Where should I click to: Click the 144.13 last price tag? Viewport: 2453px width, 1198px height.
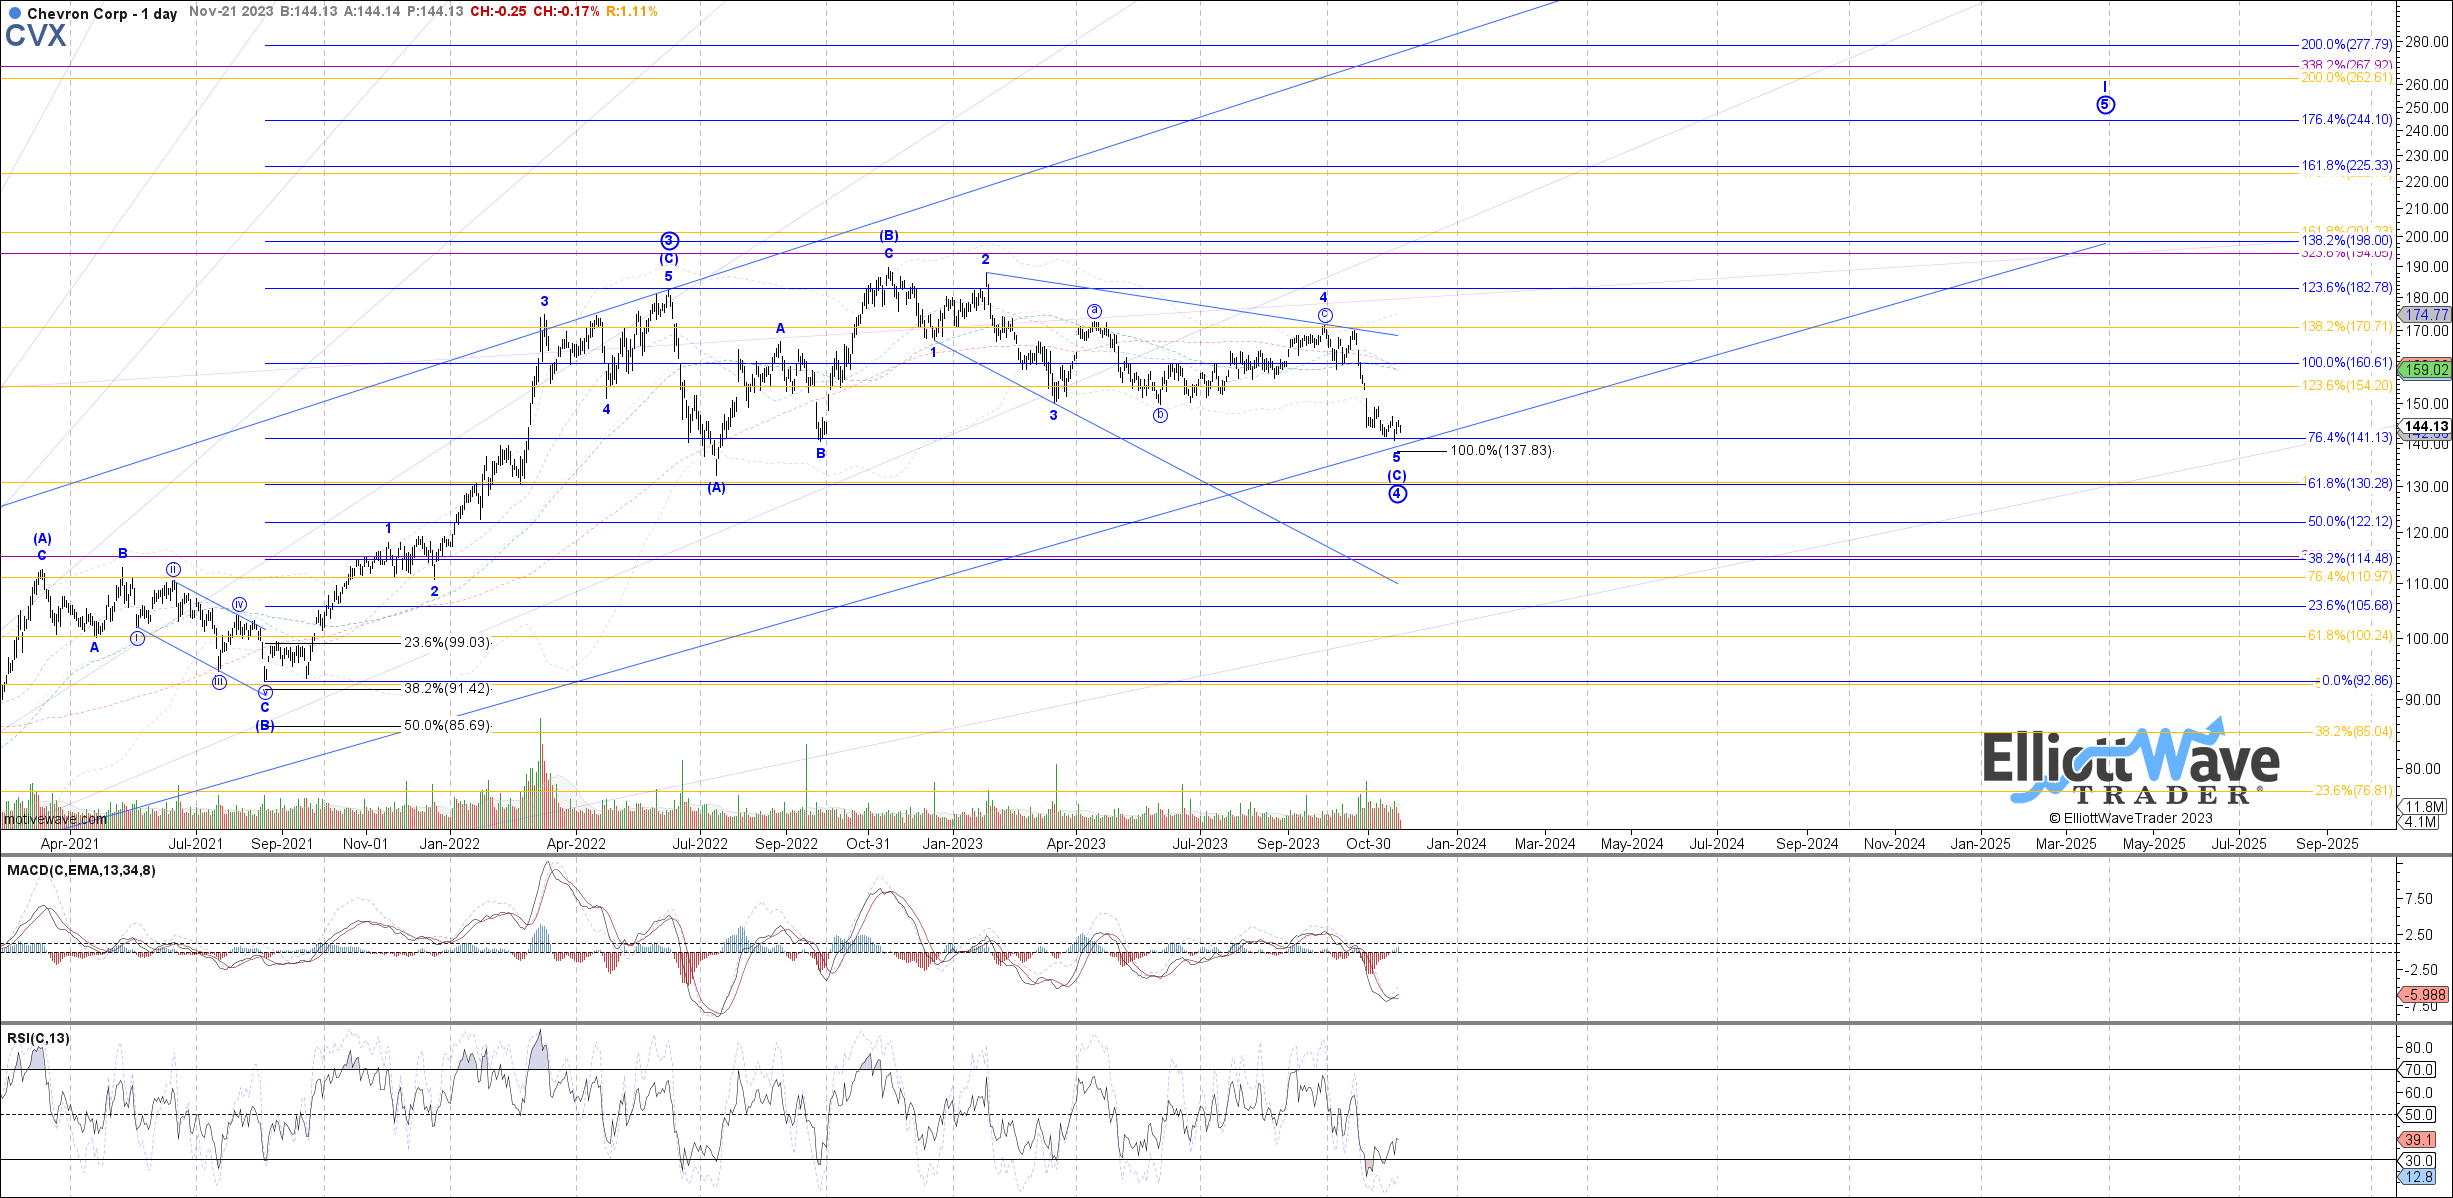(2426, 426)
